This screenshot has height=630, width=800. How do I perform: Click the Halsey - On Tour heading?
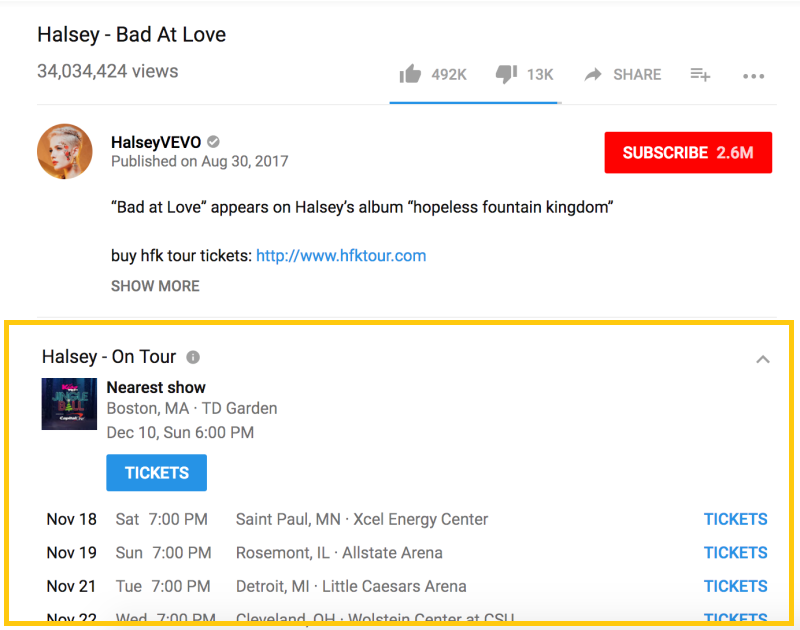[x=109, y=357]
